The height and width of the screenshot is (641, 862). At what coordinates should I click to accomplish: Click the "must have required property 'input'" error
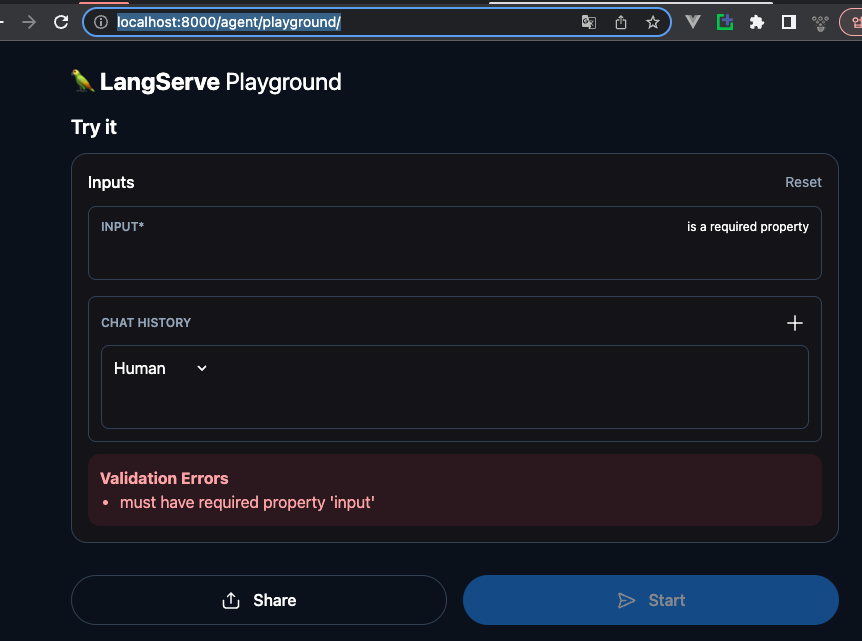pyautogui.click(x=247, y=502)
